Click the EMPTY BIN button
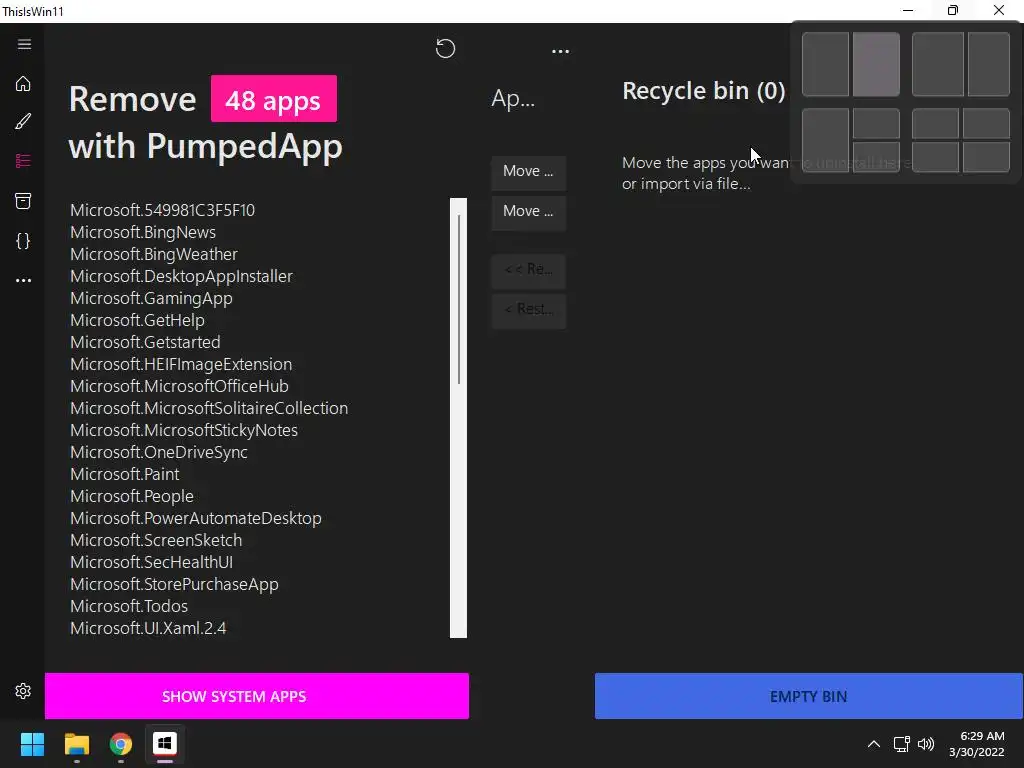 (808, 696)
